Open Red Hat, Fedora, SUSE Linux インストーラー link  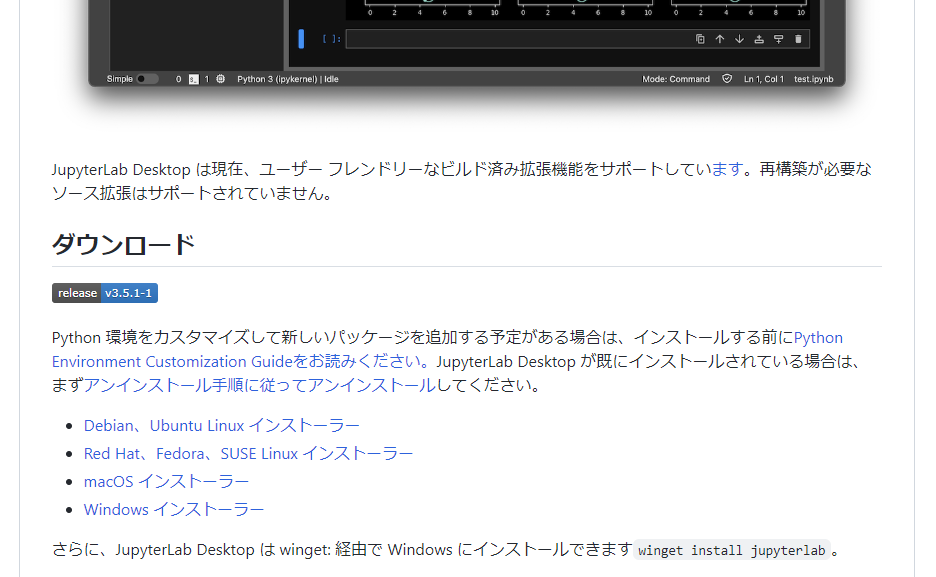tap(248, 454)
